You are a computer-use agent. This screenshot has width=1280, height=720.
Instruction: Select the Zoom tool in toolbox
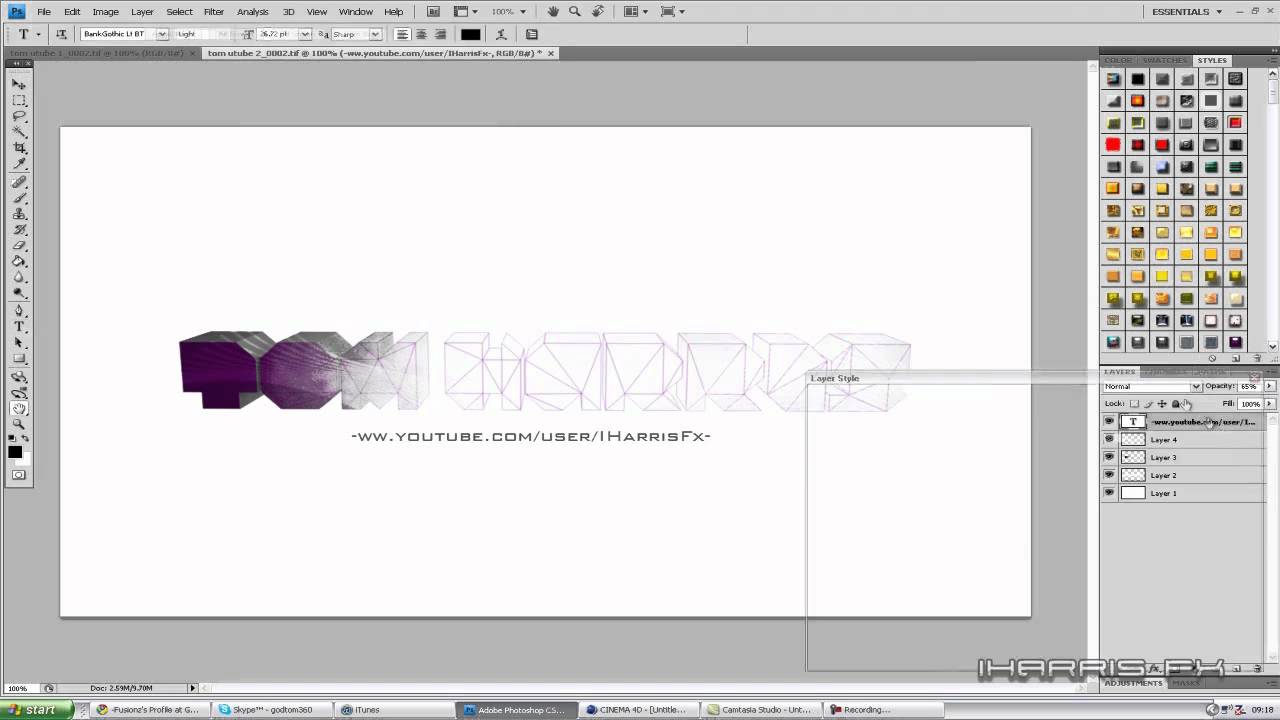tap(19, 424)
